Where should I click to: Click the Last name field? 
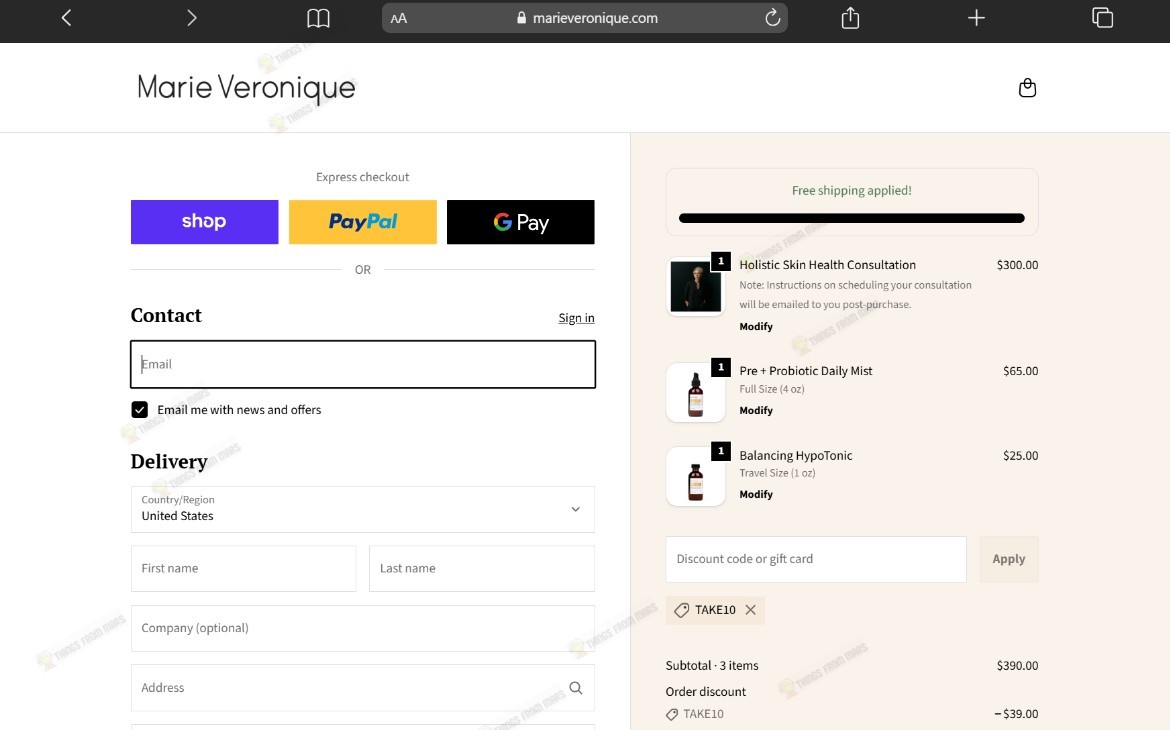pyautogui.click(x=482, y=568)
